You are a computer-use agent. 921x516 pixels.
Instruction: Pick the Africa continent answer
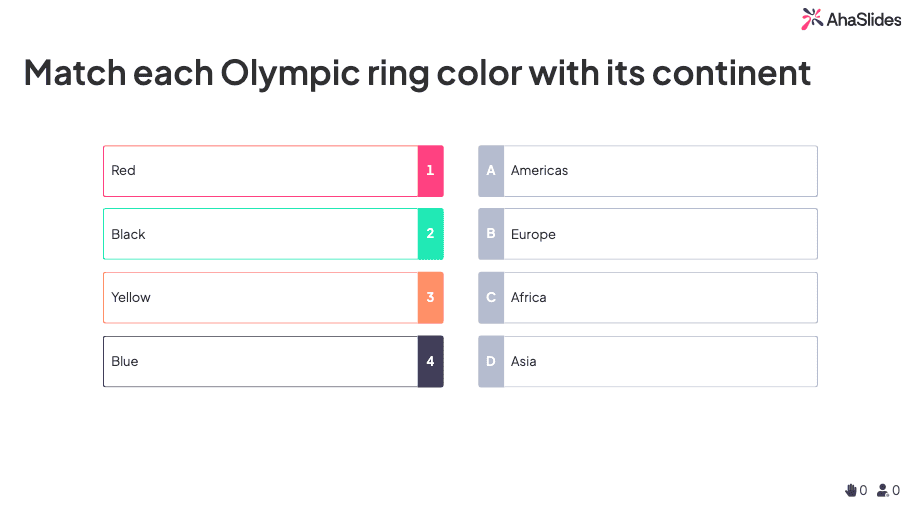coord(660,298)
